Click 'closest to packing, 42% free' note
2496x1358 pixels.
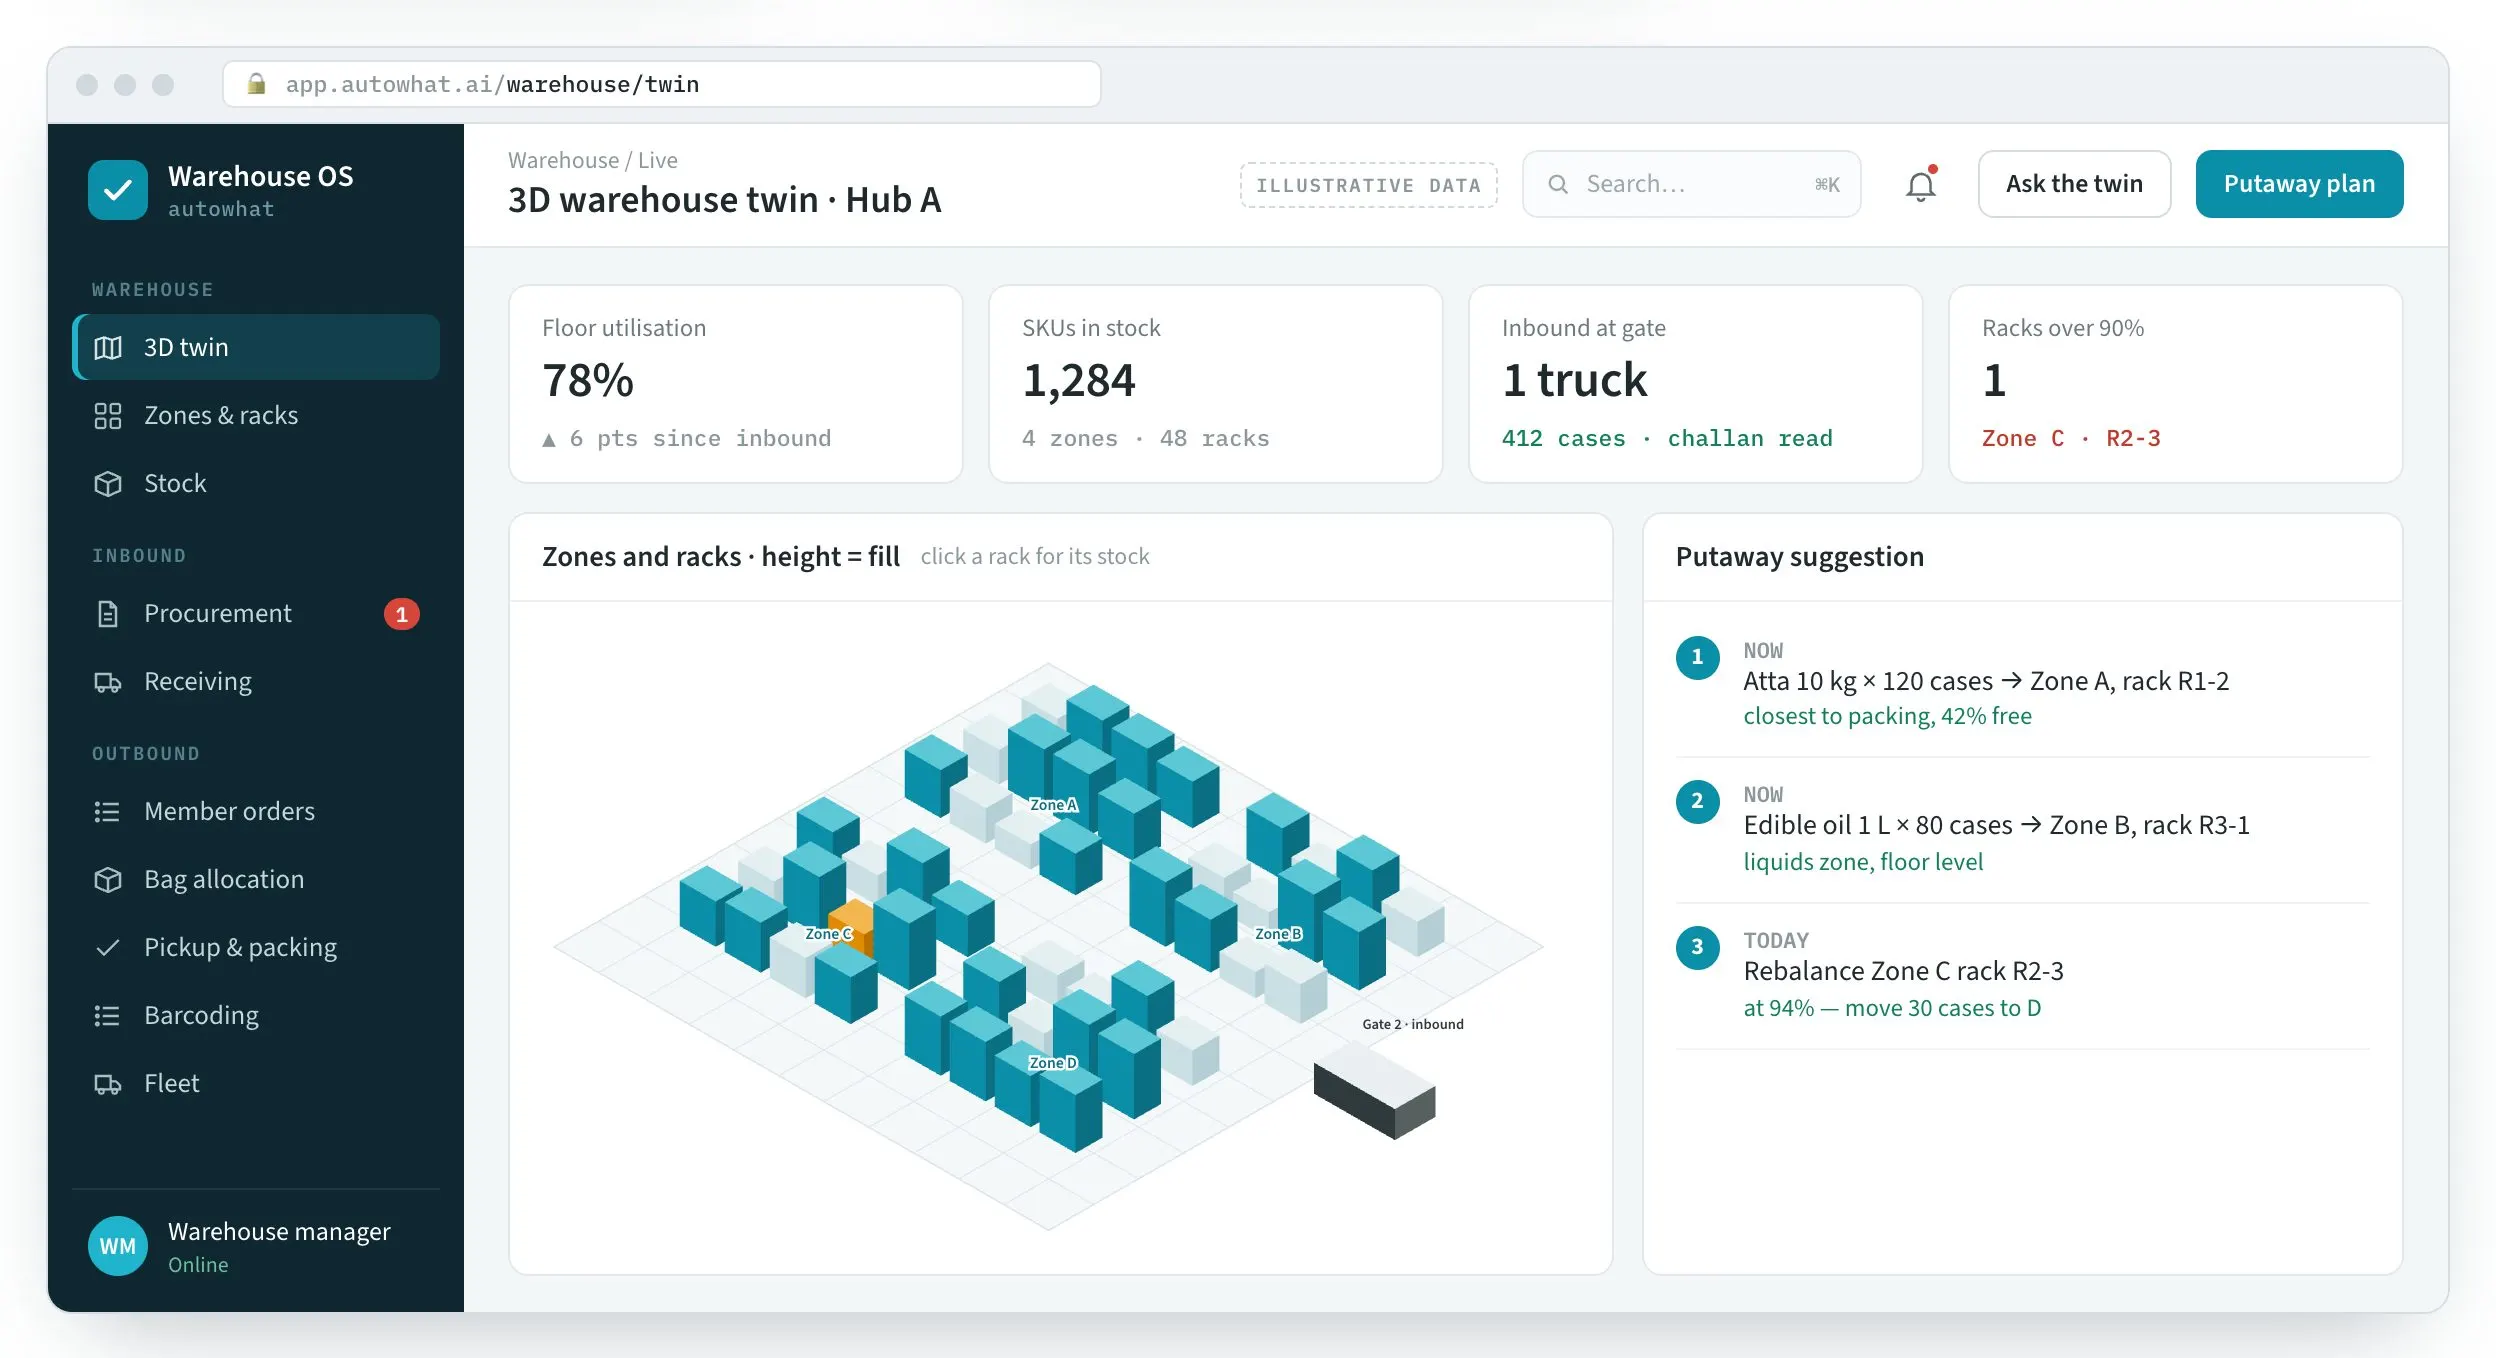click(x=1887, y=716)
